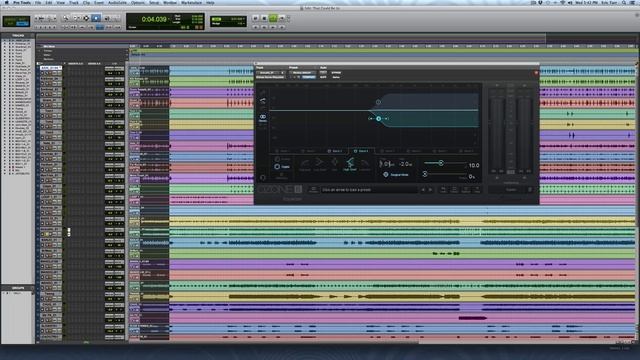Open the plug-in Preset dropdown
Viewport: 640px width, 360px height.
[x=302, y=73]
